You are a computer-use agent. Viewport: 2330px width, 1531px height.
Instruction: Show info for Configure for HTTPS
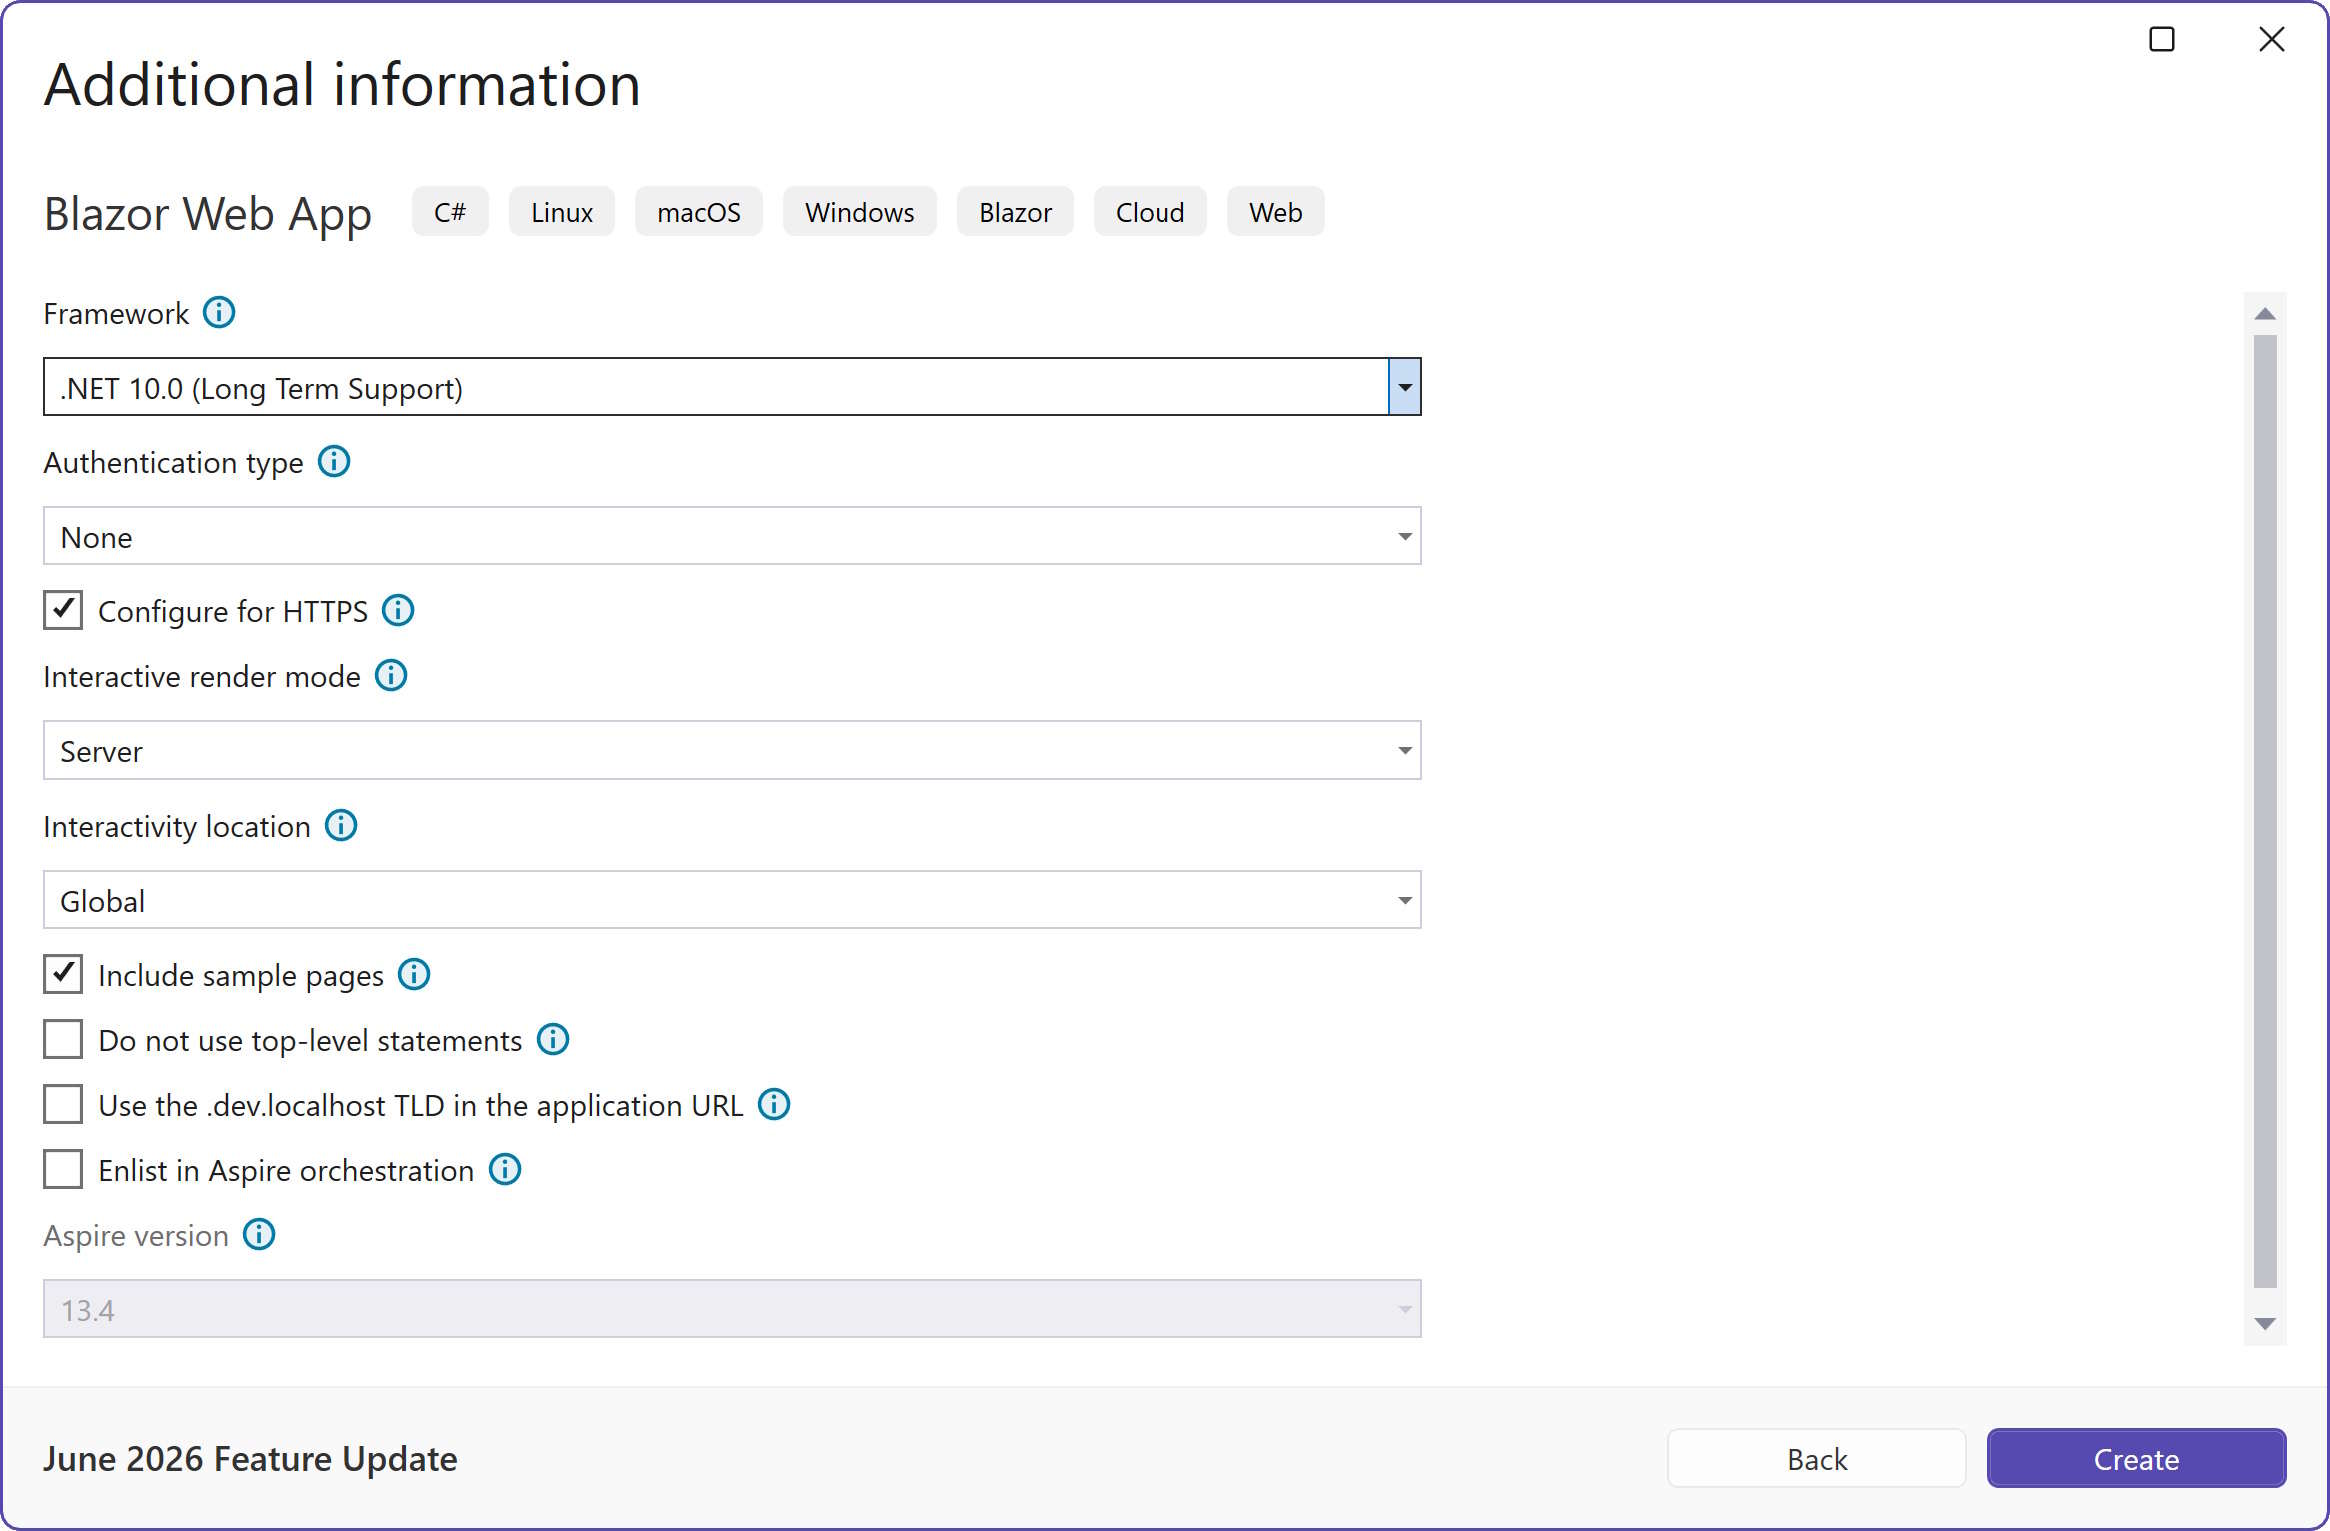click(398, 610)
